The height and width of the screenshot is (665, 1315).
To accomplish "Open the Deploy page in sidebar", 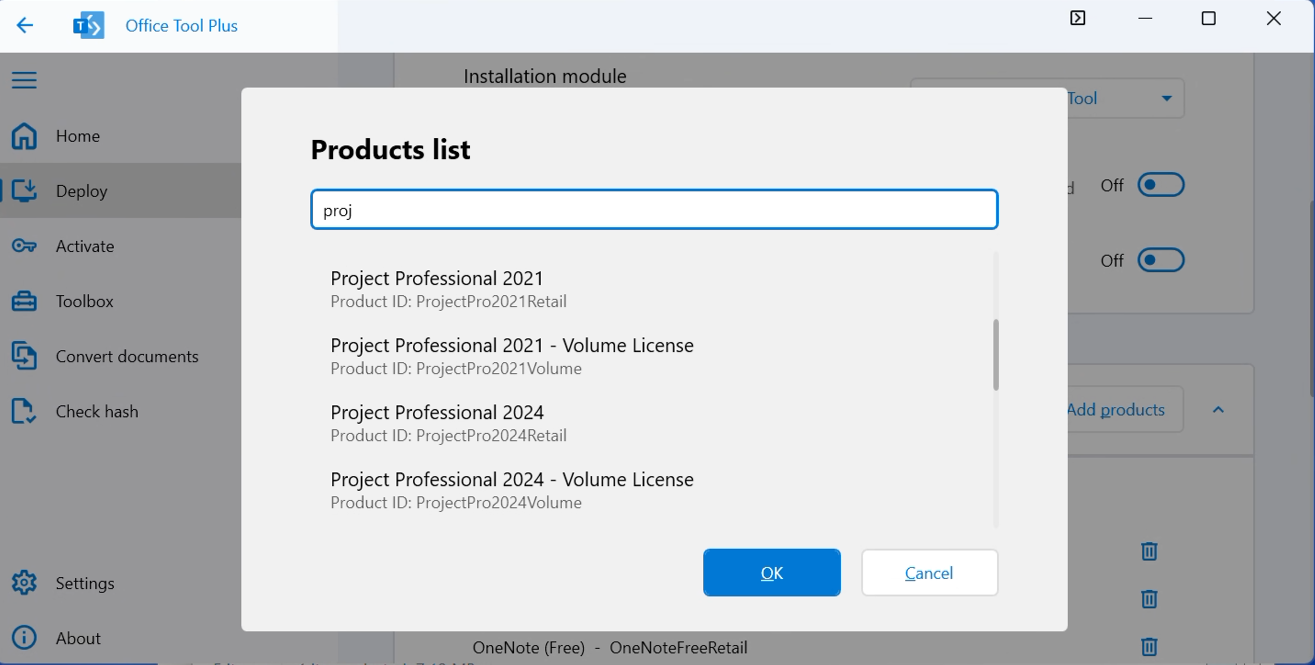I will coord(81,191).
